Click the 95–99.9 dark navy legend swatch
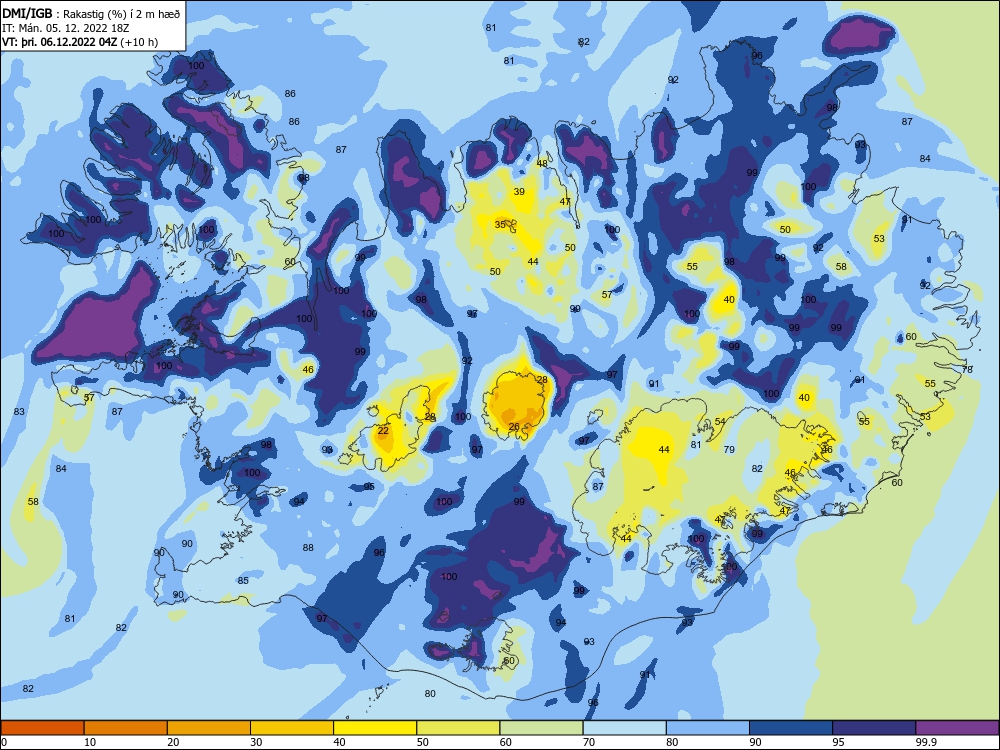The width and height of the screenshot is (1000, 750). point(874,728)
